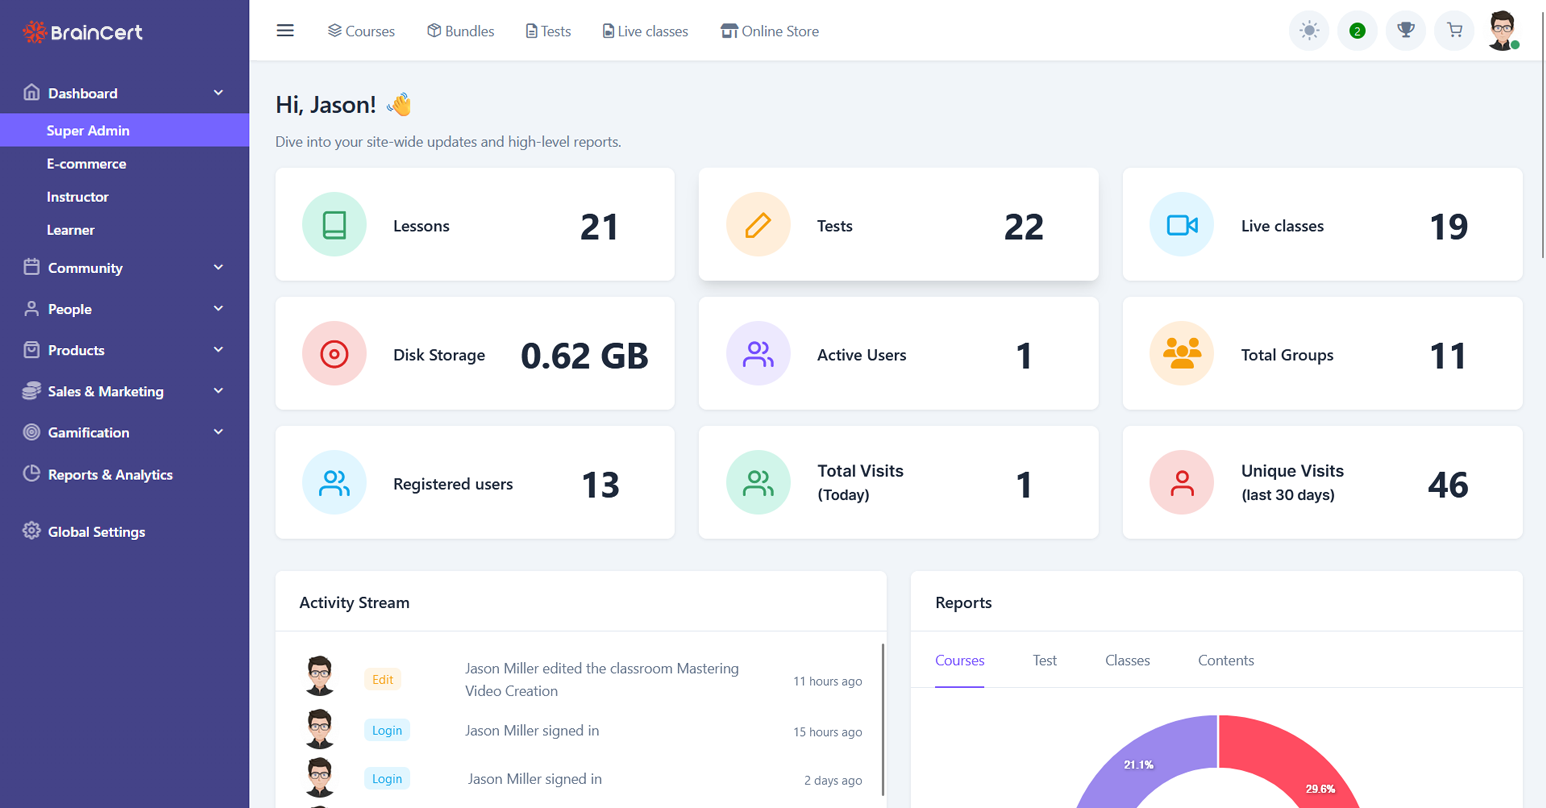Switch to the Test tab in Reports
The width and height of the screenshot is (1546, 808).
tap(1044, 660)
